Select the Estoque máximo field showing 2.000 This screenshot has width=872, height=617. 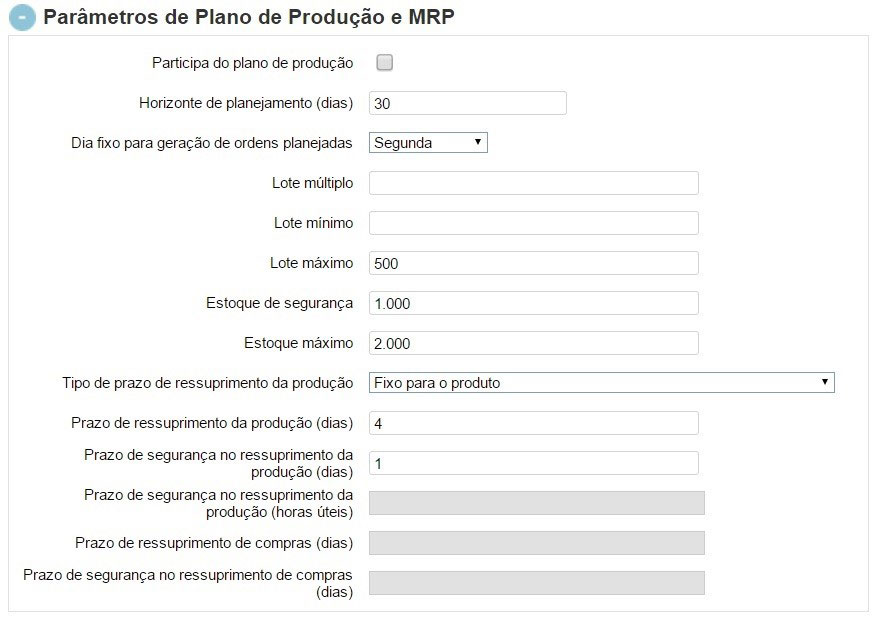click(x=534, y=342)
